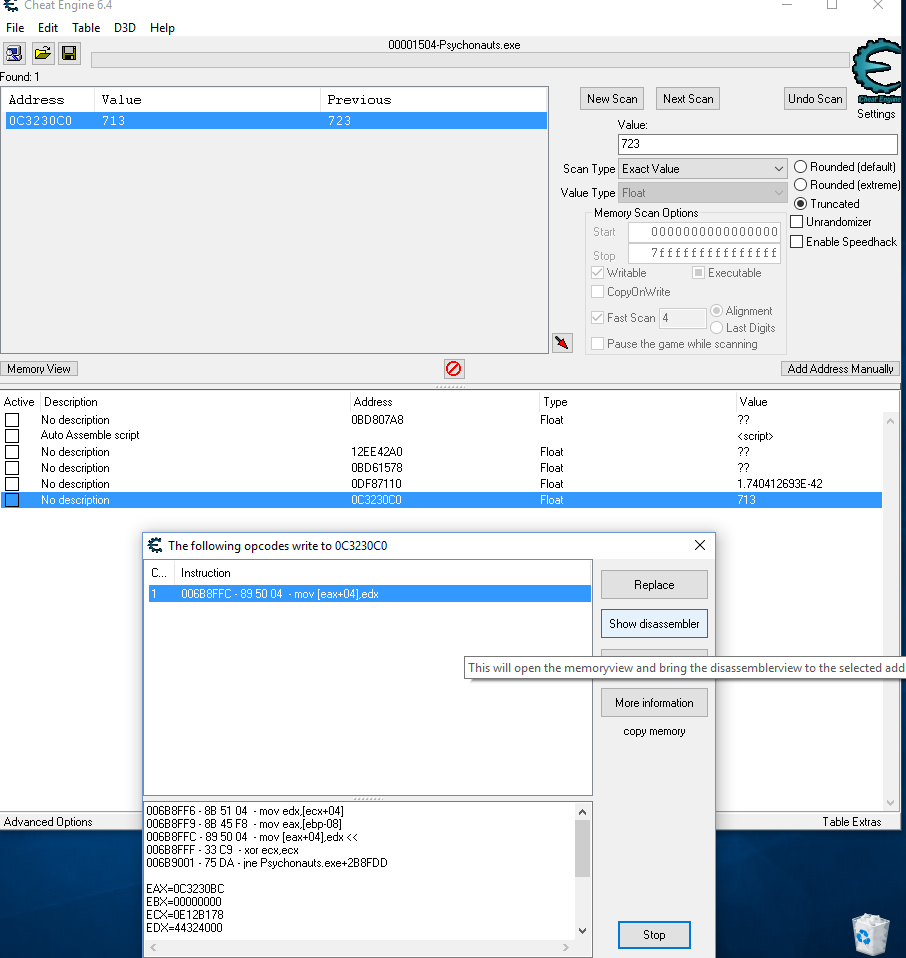Click the Address column header in results
Viewport: 906px width, 958px height.
pyautogui.click(x=49, y=100)
